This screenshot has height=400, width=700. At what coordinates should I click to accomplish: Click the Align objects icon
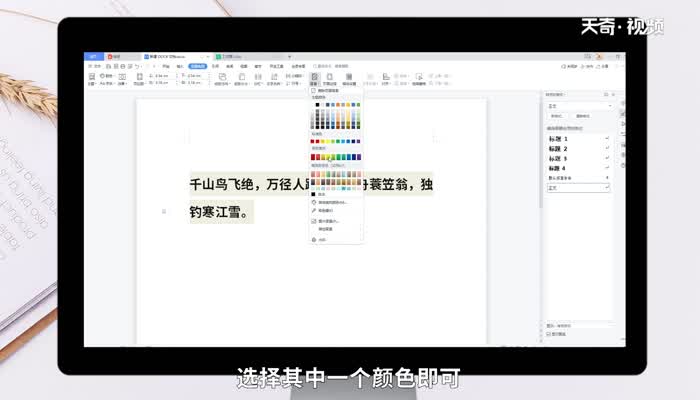click(x=385, y=79)
